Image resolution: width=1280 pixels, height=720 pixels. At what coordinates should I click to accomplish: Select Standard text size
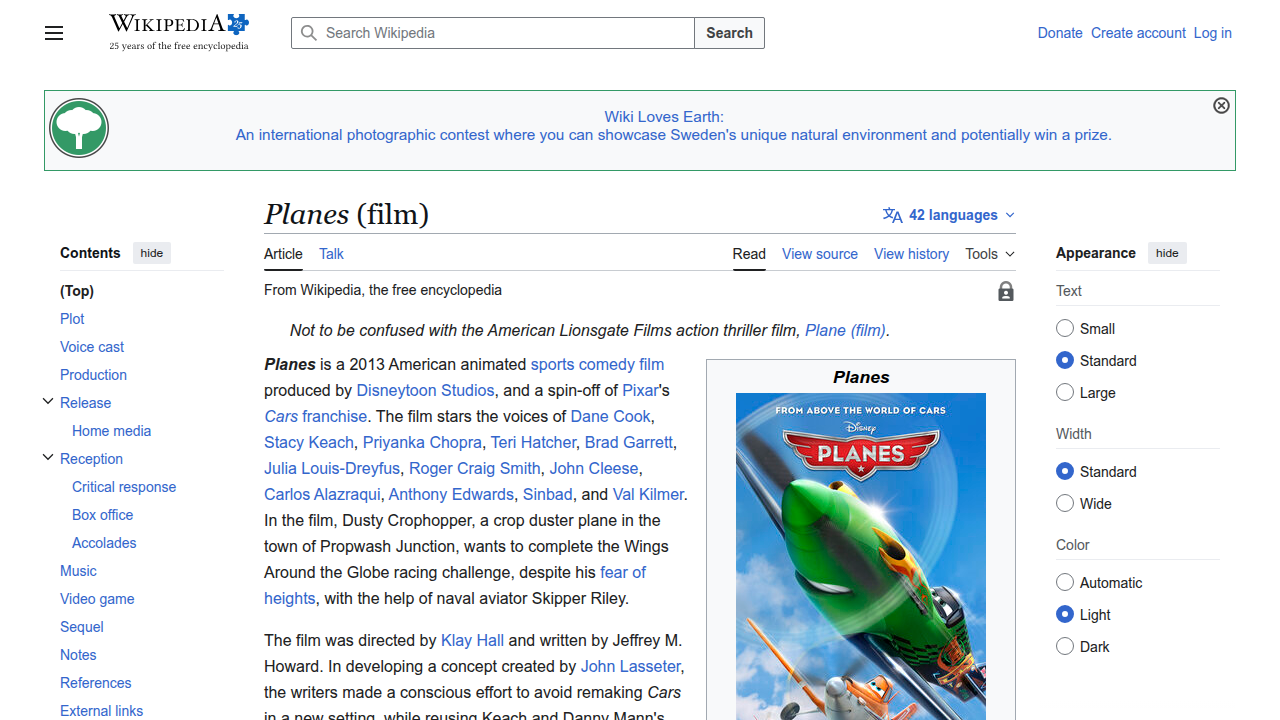1065,360
